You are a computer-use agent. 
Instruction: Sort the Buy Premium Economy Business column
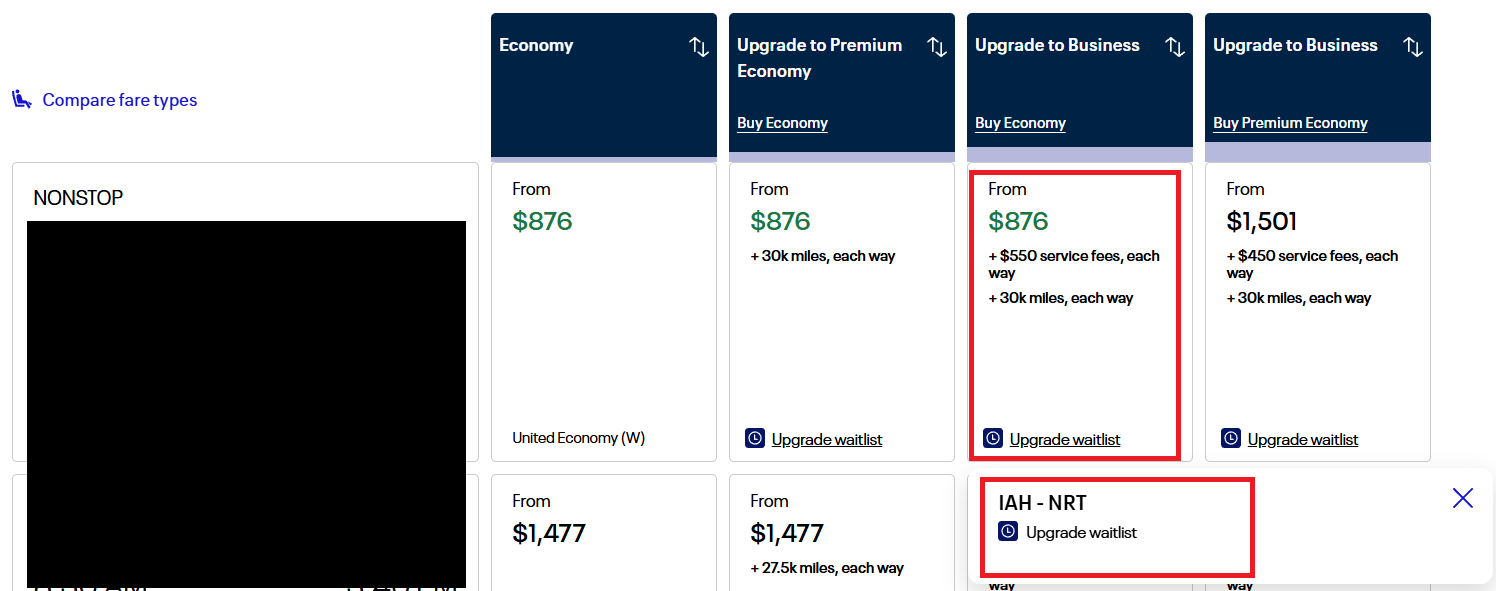tap(1413, 46)
